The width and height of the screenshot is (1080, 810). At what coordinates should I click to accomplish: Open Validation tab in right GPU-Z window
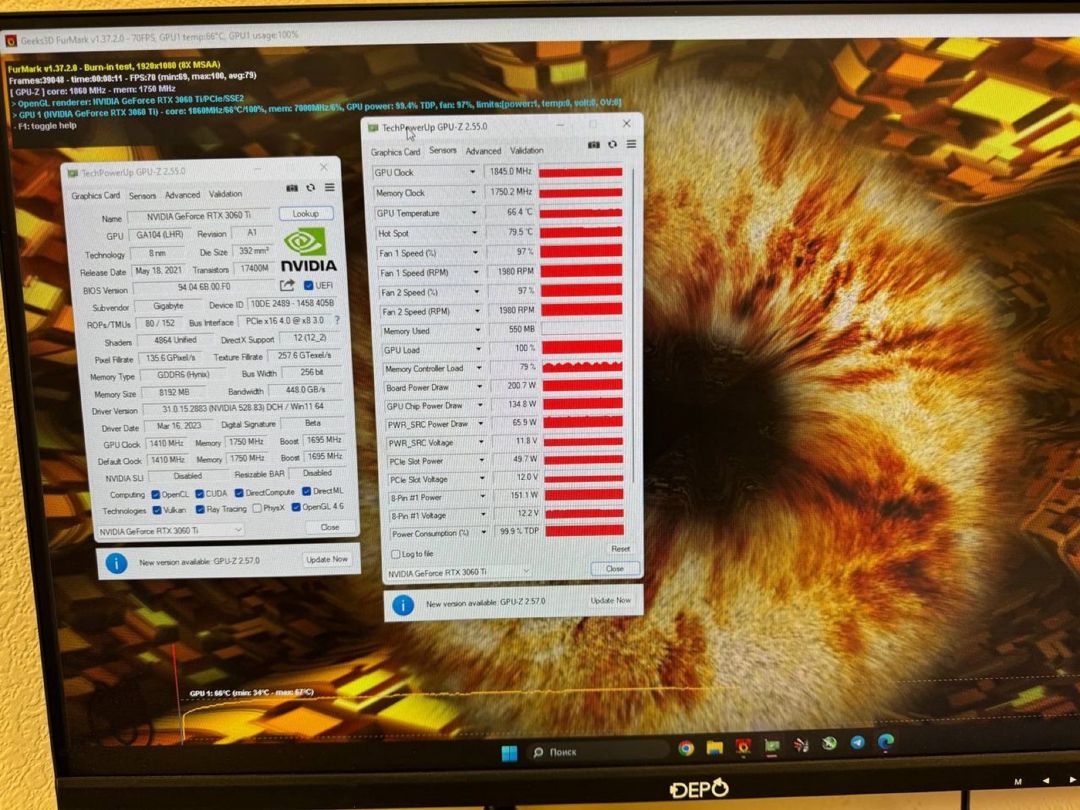[x=527, y=150]
